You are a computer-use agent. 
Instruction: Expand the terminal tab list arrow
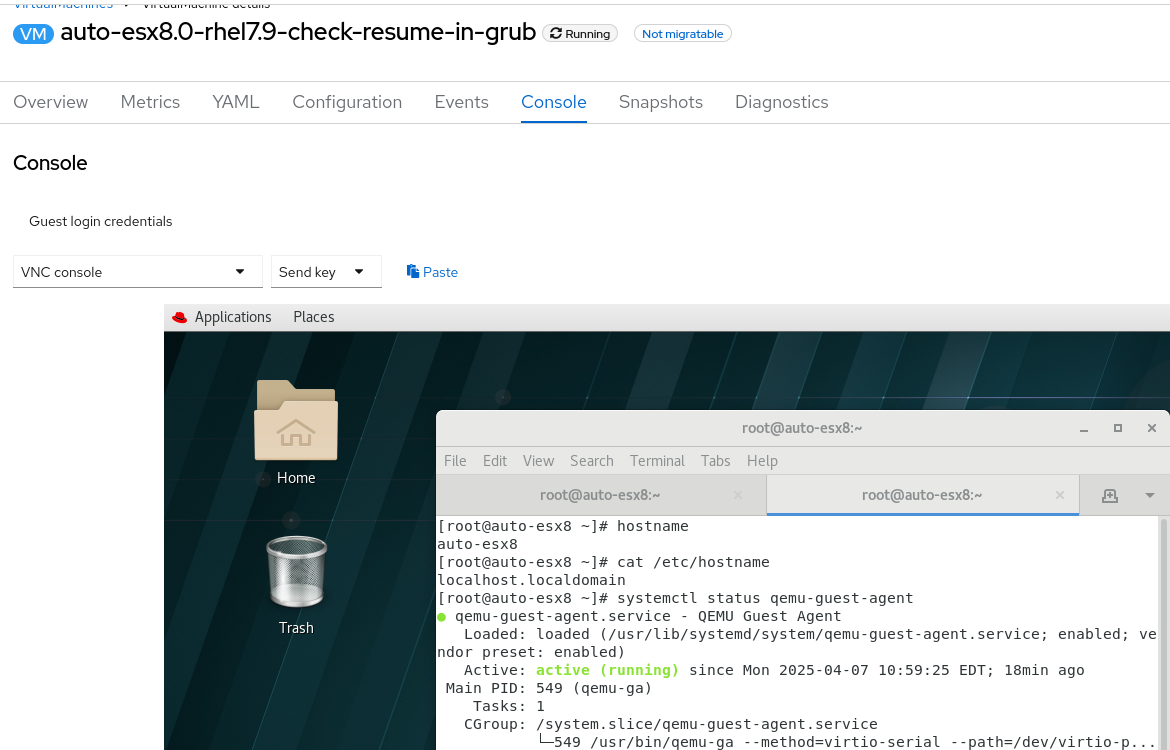click(1149, 495)
